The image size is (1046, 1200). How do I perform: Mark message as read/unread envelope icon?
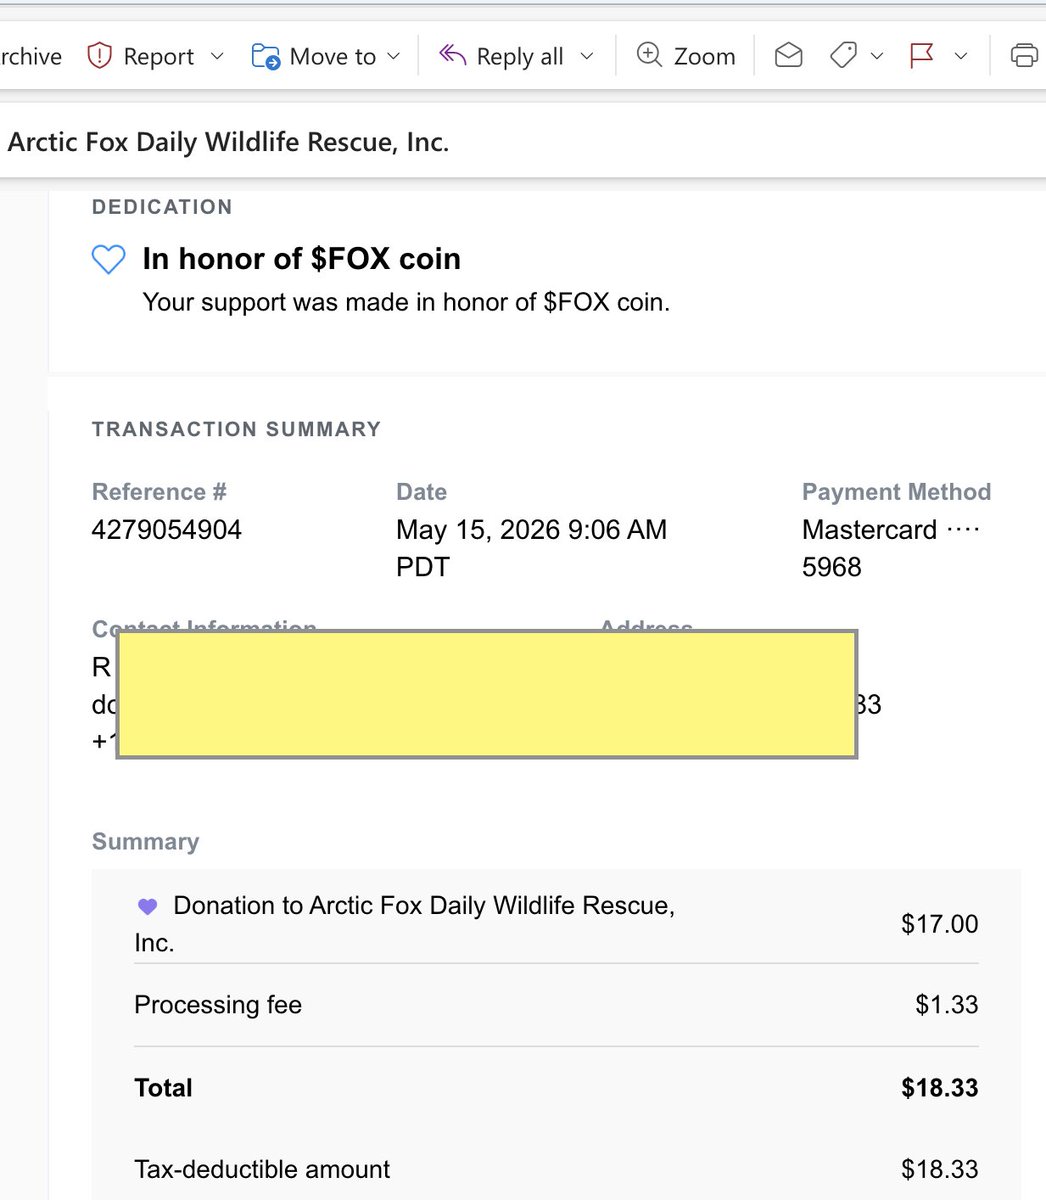tap(789, 56)
